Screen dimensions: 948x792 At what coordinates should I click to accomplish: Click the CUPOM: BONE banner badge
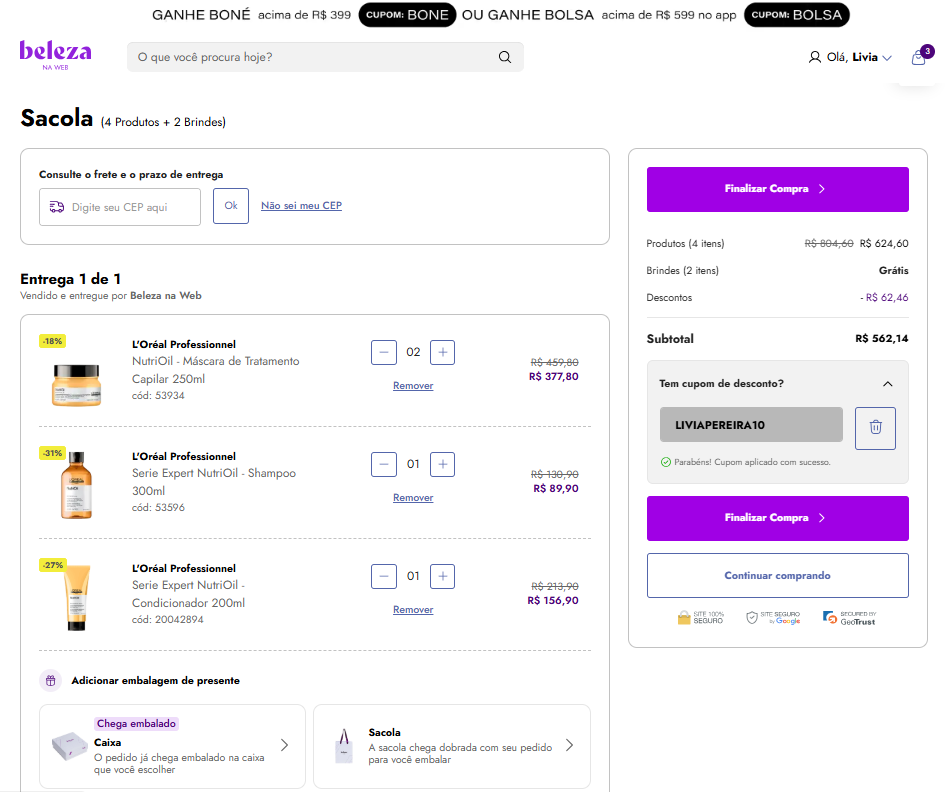pyautogui.click(x=407, y=15)
